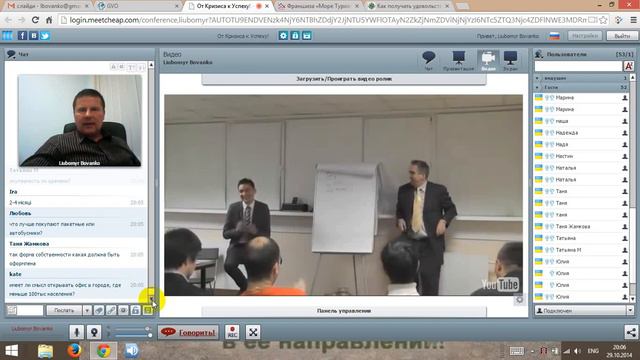Click the attach paperclip icon in chat
This screenshot has width=640, height=360.
pyautogui.click(x=99, y=311)
